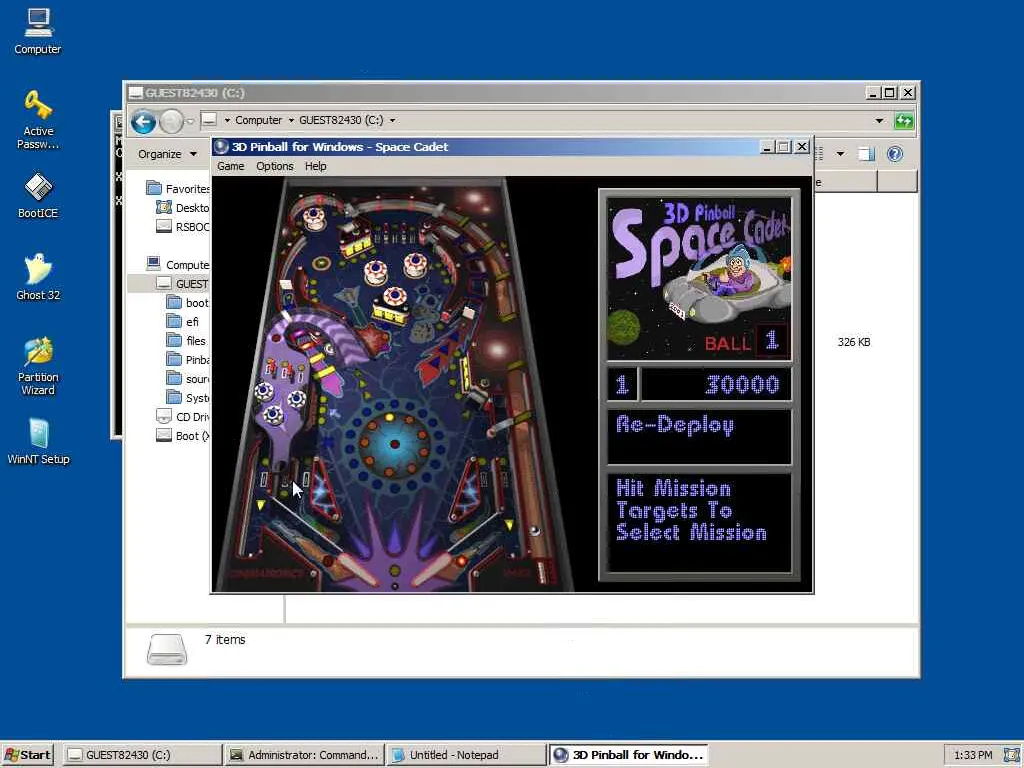
Task: Select Computer in the navigation tree
Action: pos(178,264)
